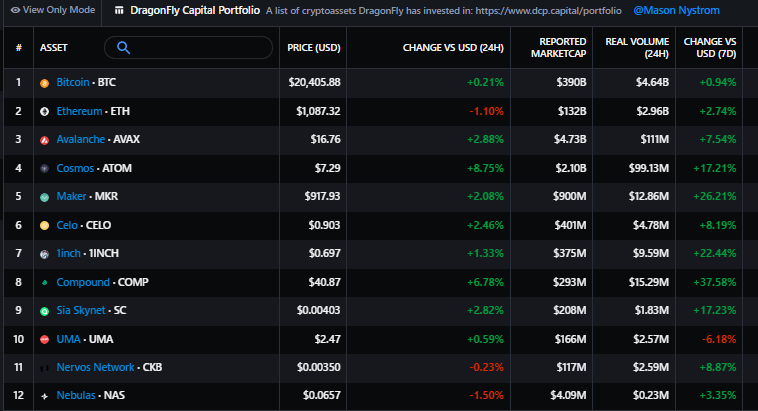Click Bitcoin real volume $4.64B
This screenshot has height=411, width=758.
[652, 82]
